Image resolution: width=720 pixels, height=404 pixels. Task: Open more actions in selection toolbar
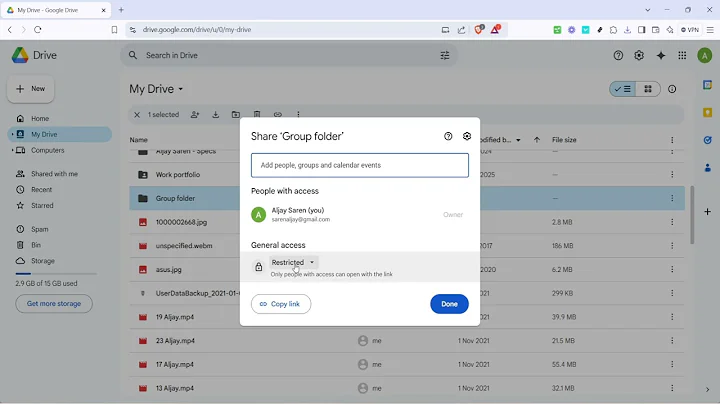pos(298,114)
